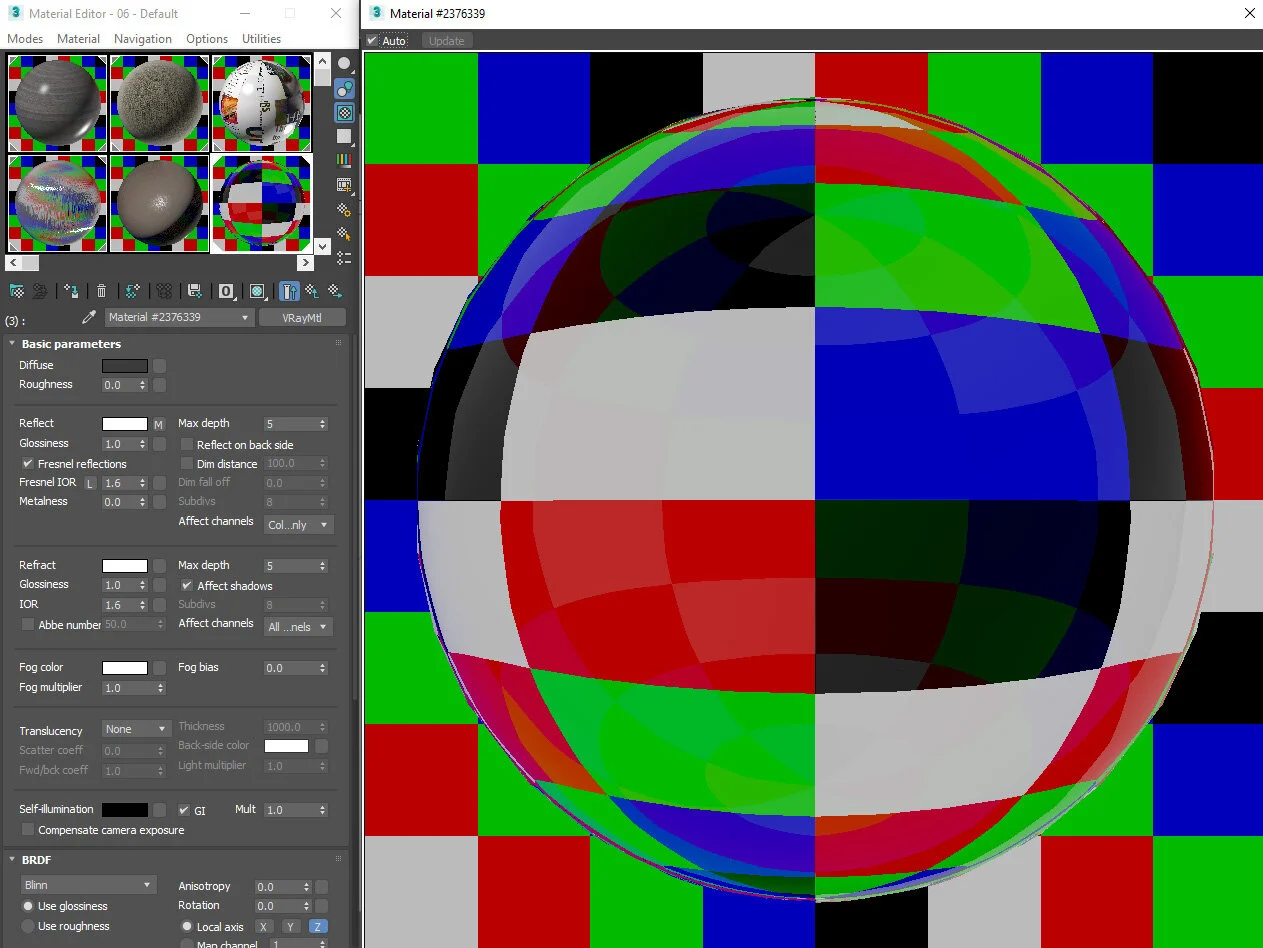Click the Video Color Check icon
1263x948 pixels.
[344, 160]
